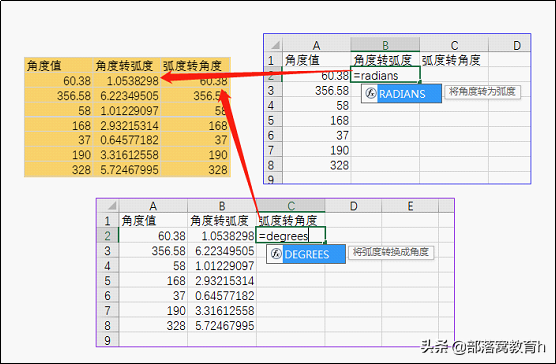
Task: Select column A header in bottom sheet
Action: click(x=153, y=206)
